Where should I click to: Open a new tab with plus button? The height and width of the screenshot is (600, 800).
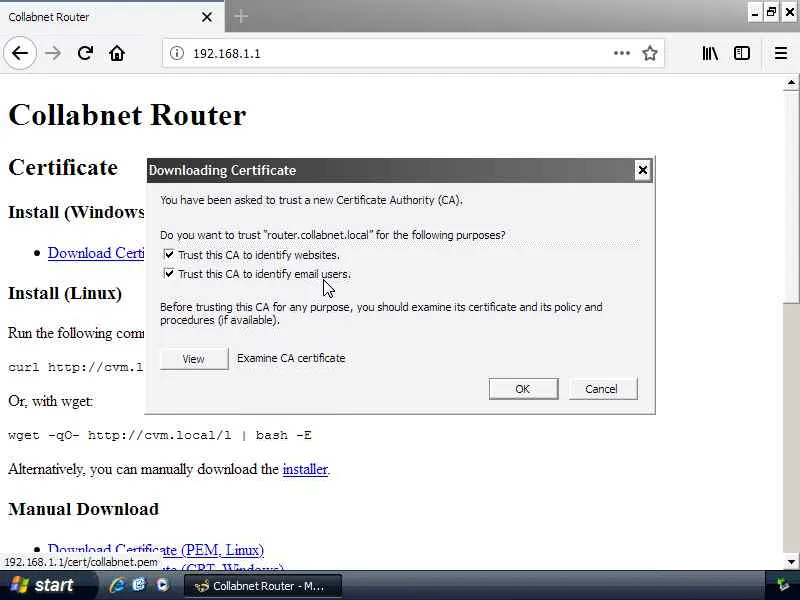click(x=241, y=16)
